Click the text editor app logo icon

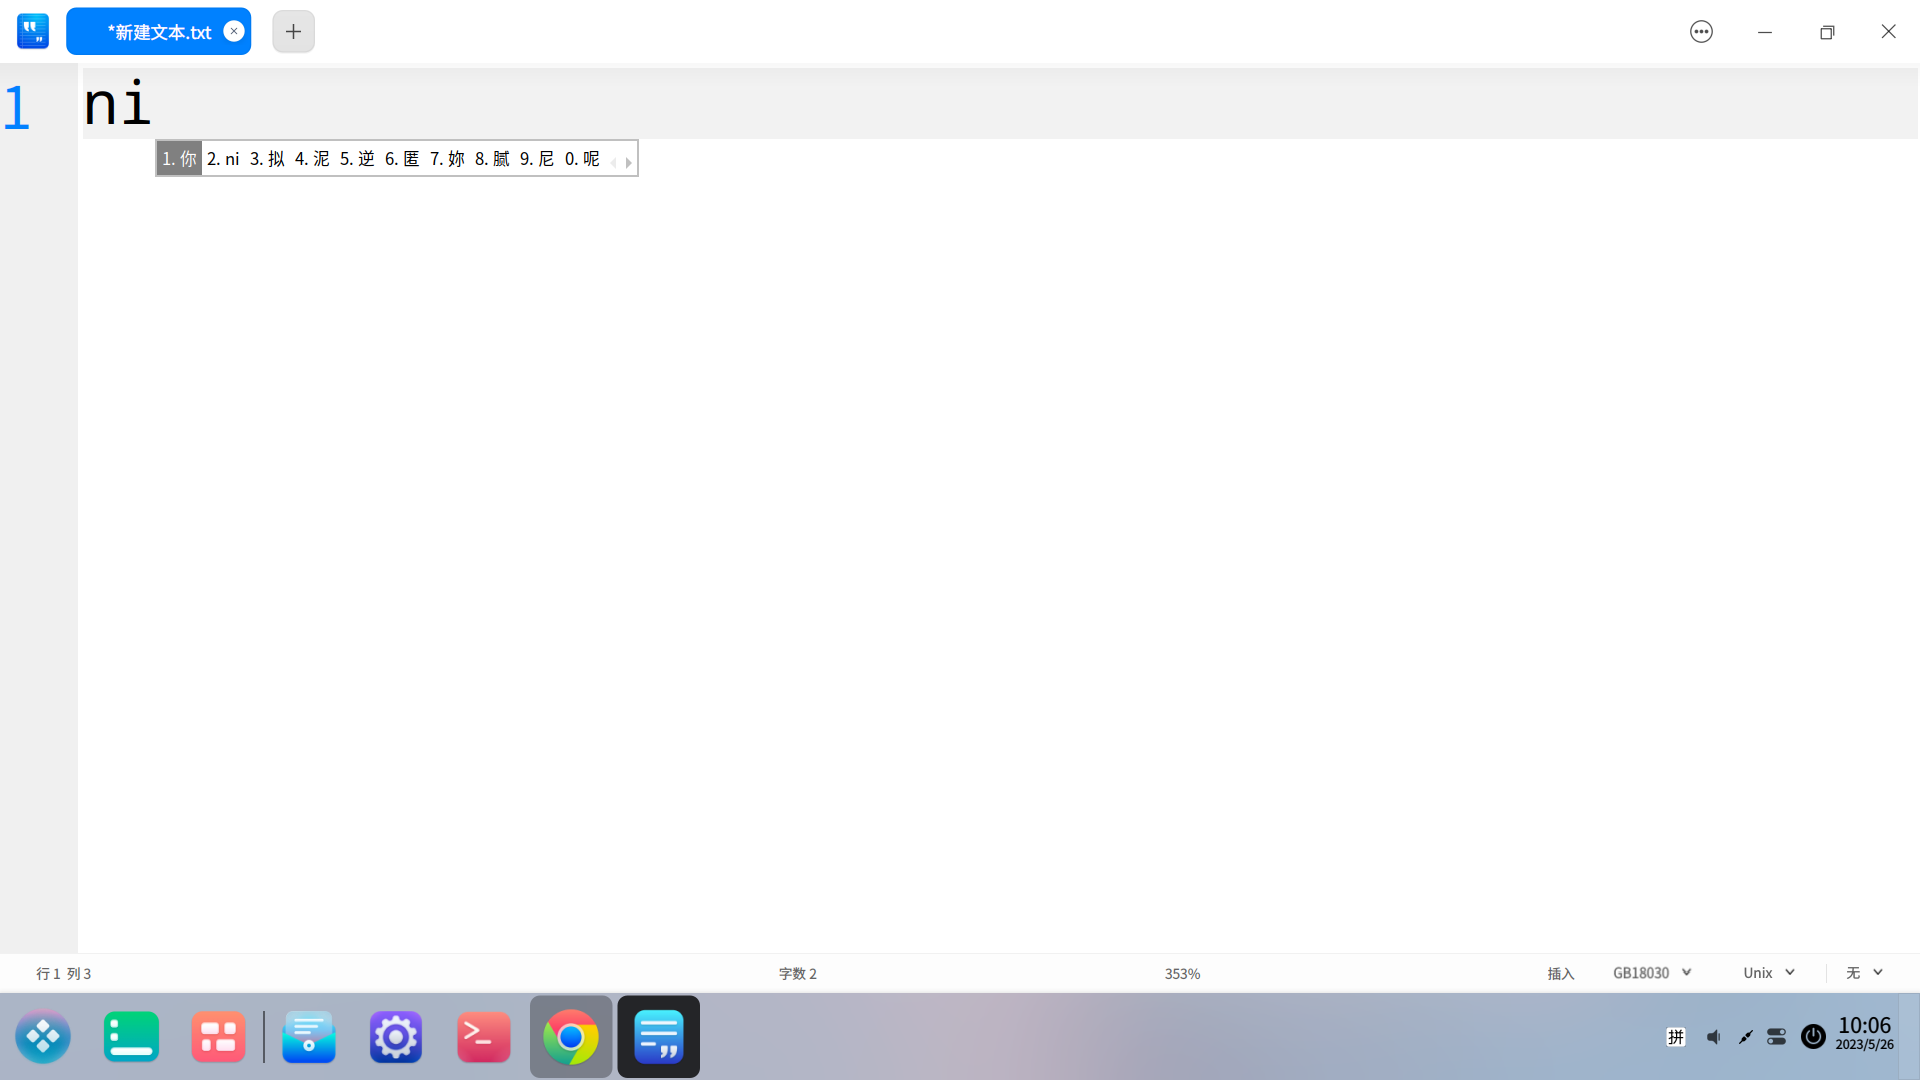(x=33, y=32)
